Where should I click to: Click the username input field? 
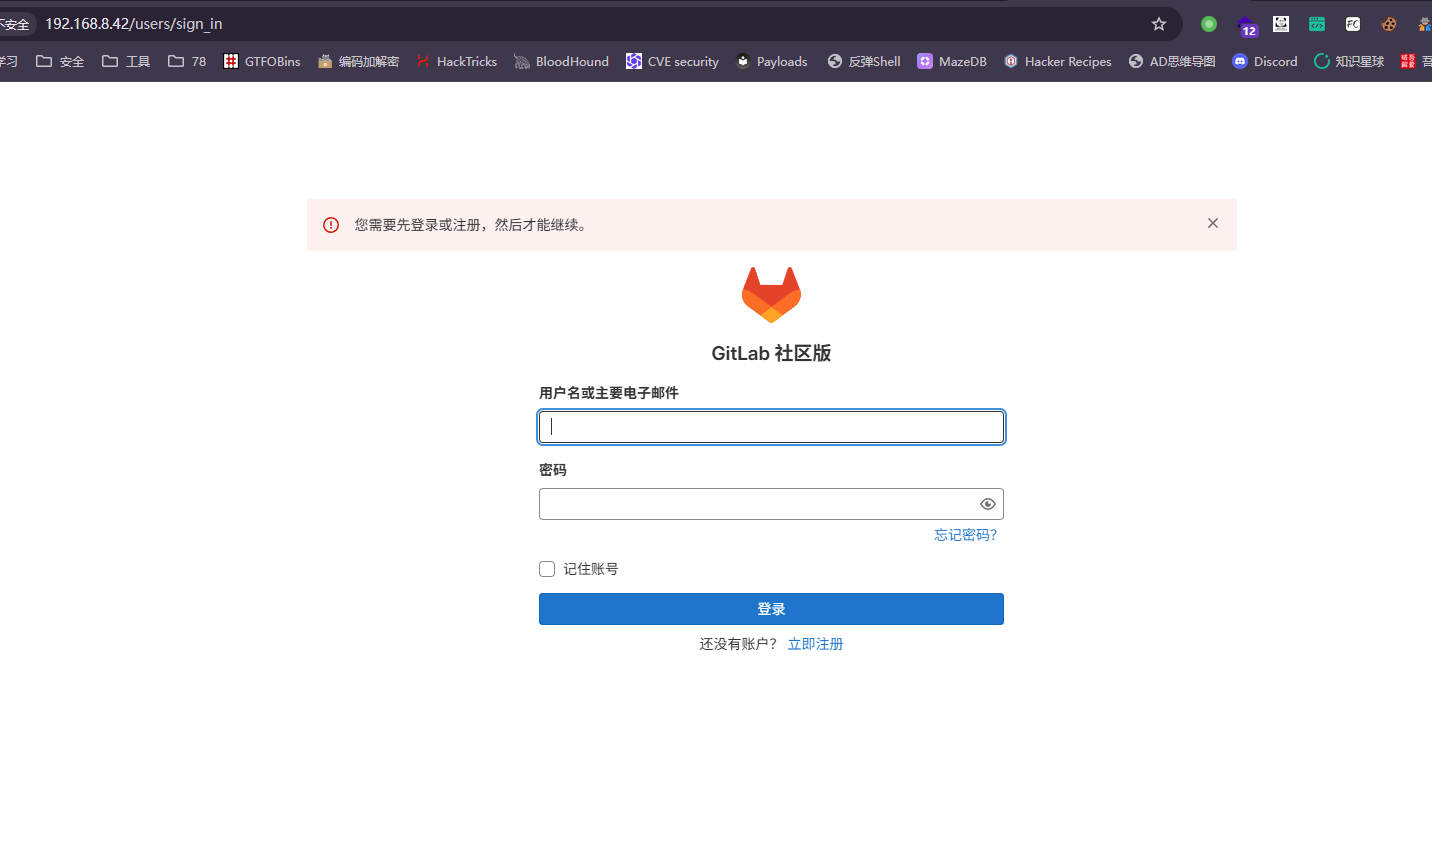tap(771, 426)
